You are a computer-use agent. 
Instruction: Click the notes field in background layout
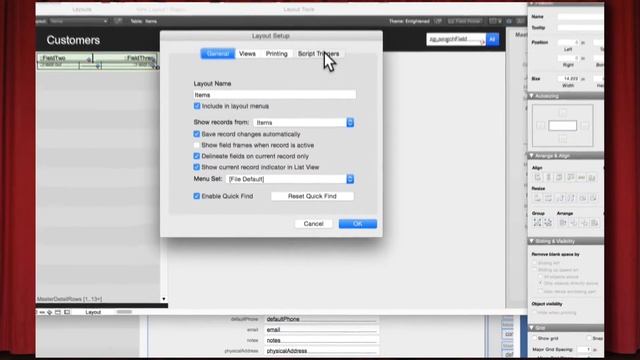(321, 340)
